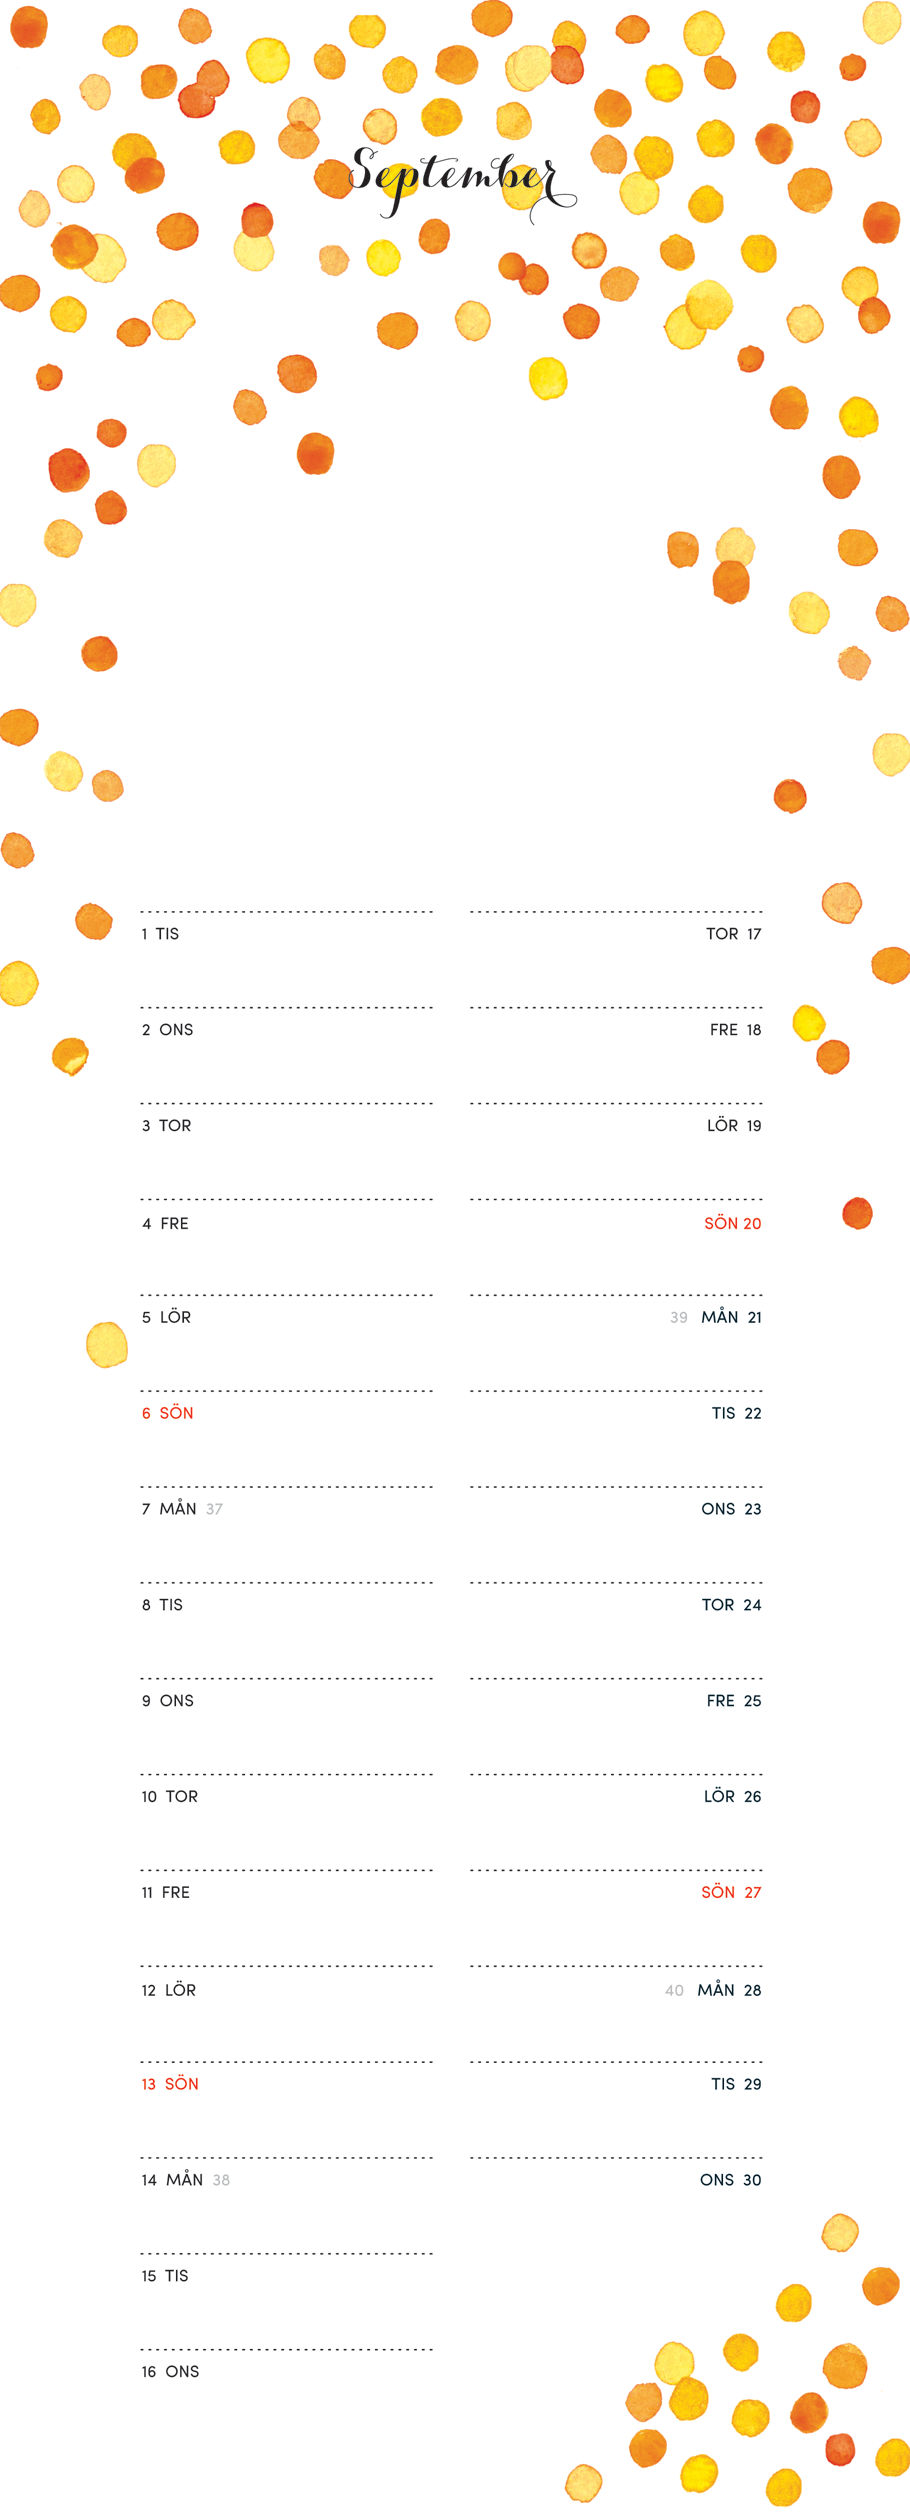Select the LÖR 19 date row
Viewport: 910px width, 2517px height.
[x=733, y=1126]
